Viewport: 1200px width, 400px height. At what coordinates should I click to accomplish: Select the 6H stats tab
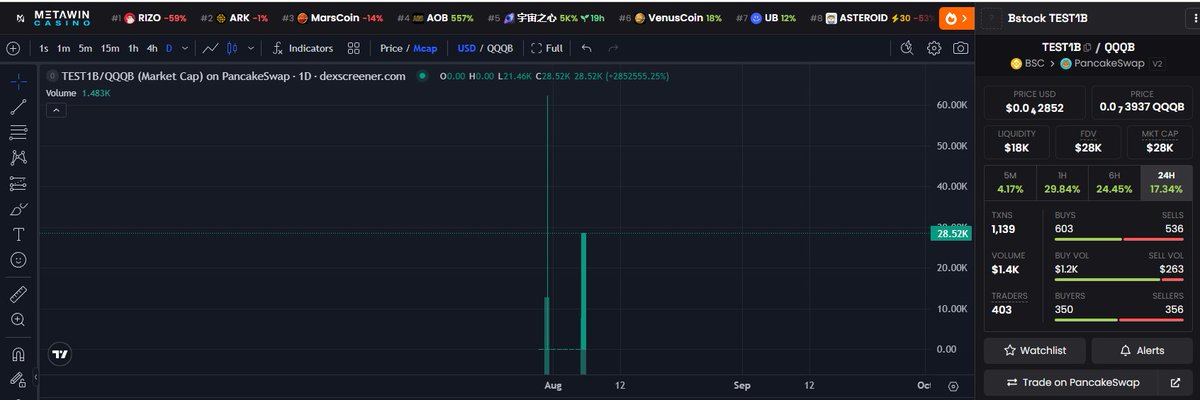1114,182
